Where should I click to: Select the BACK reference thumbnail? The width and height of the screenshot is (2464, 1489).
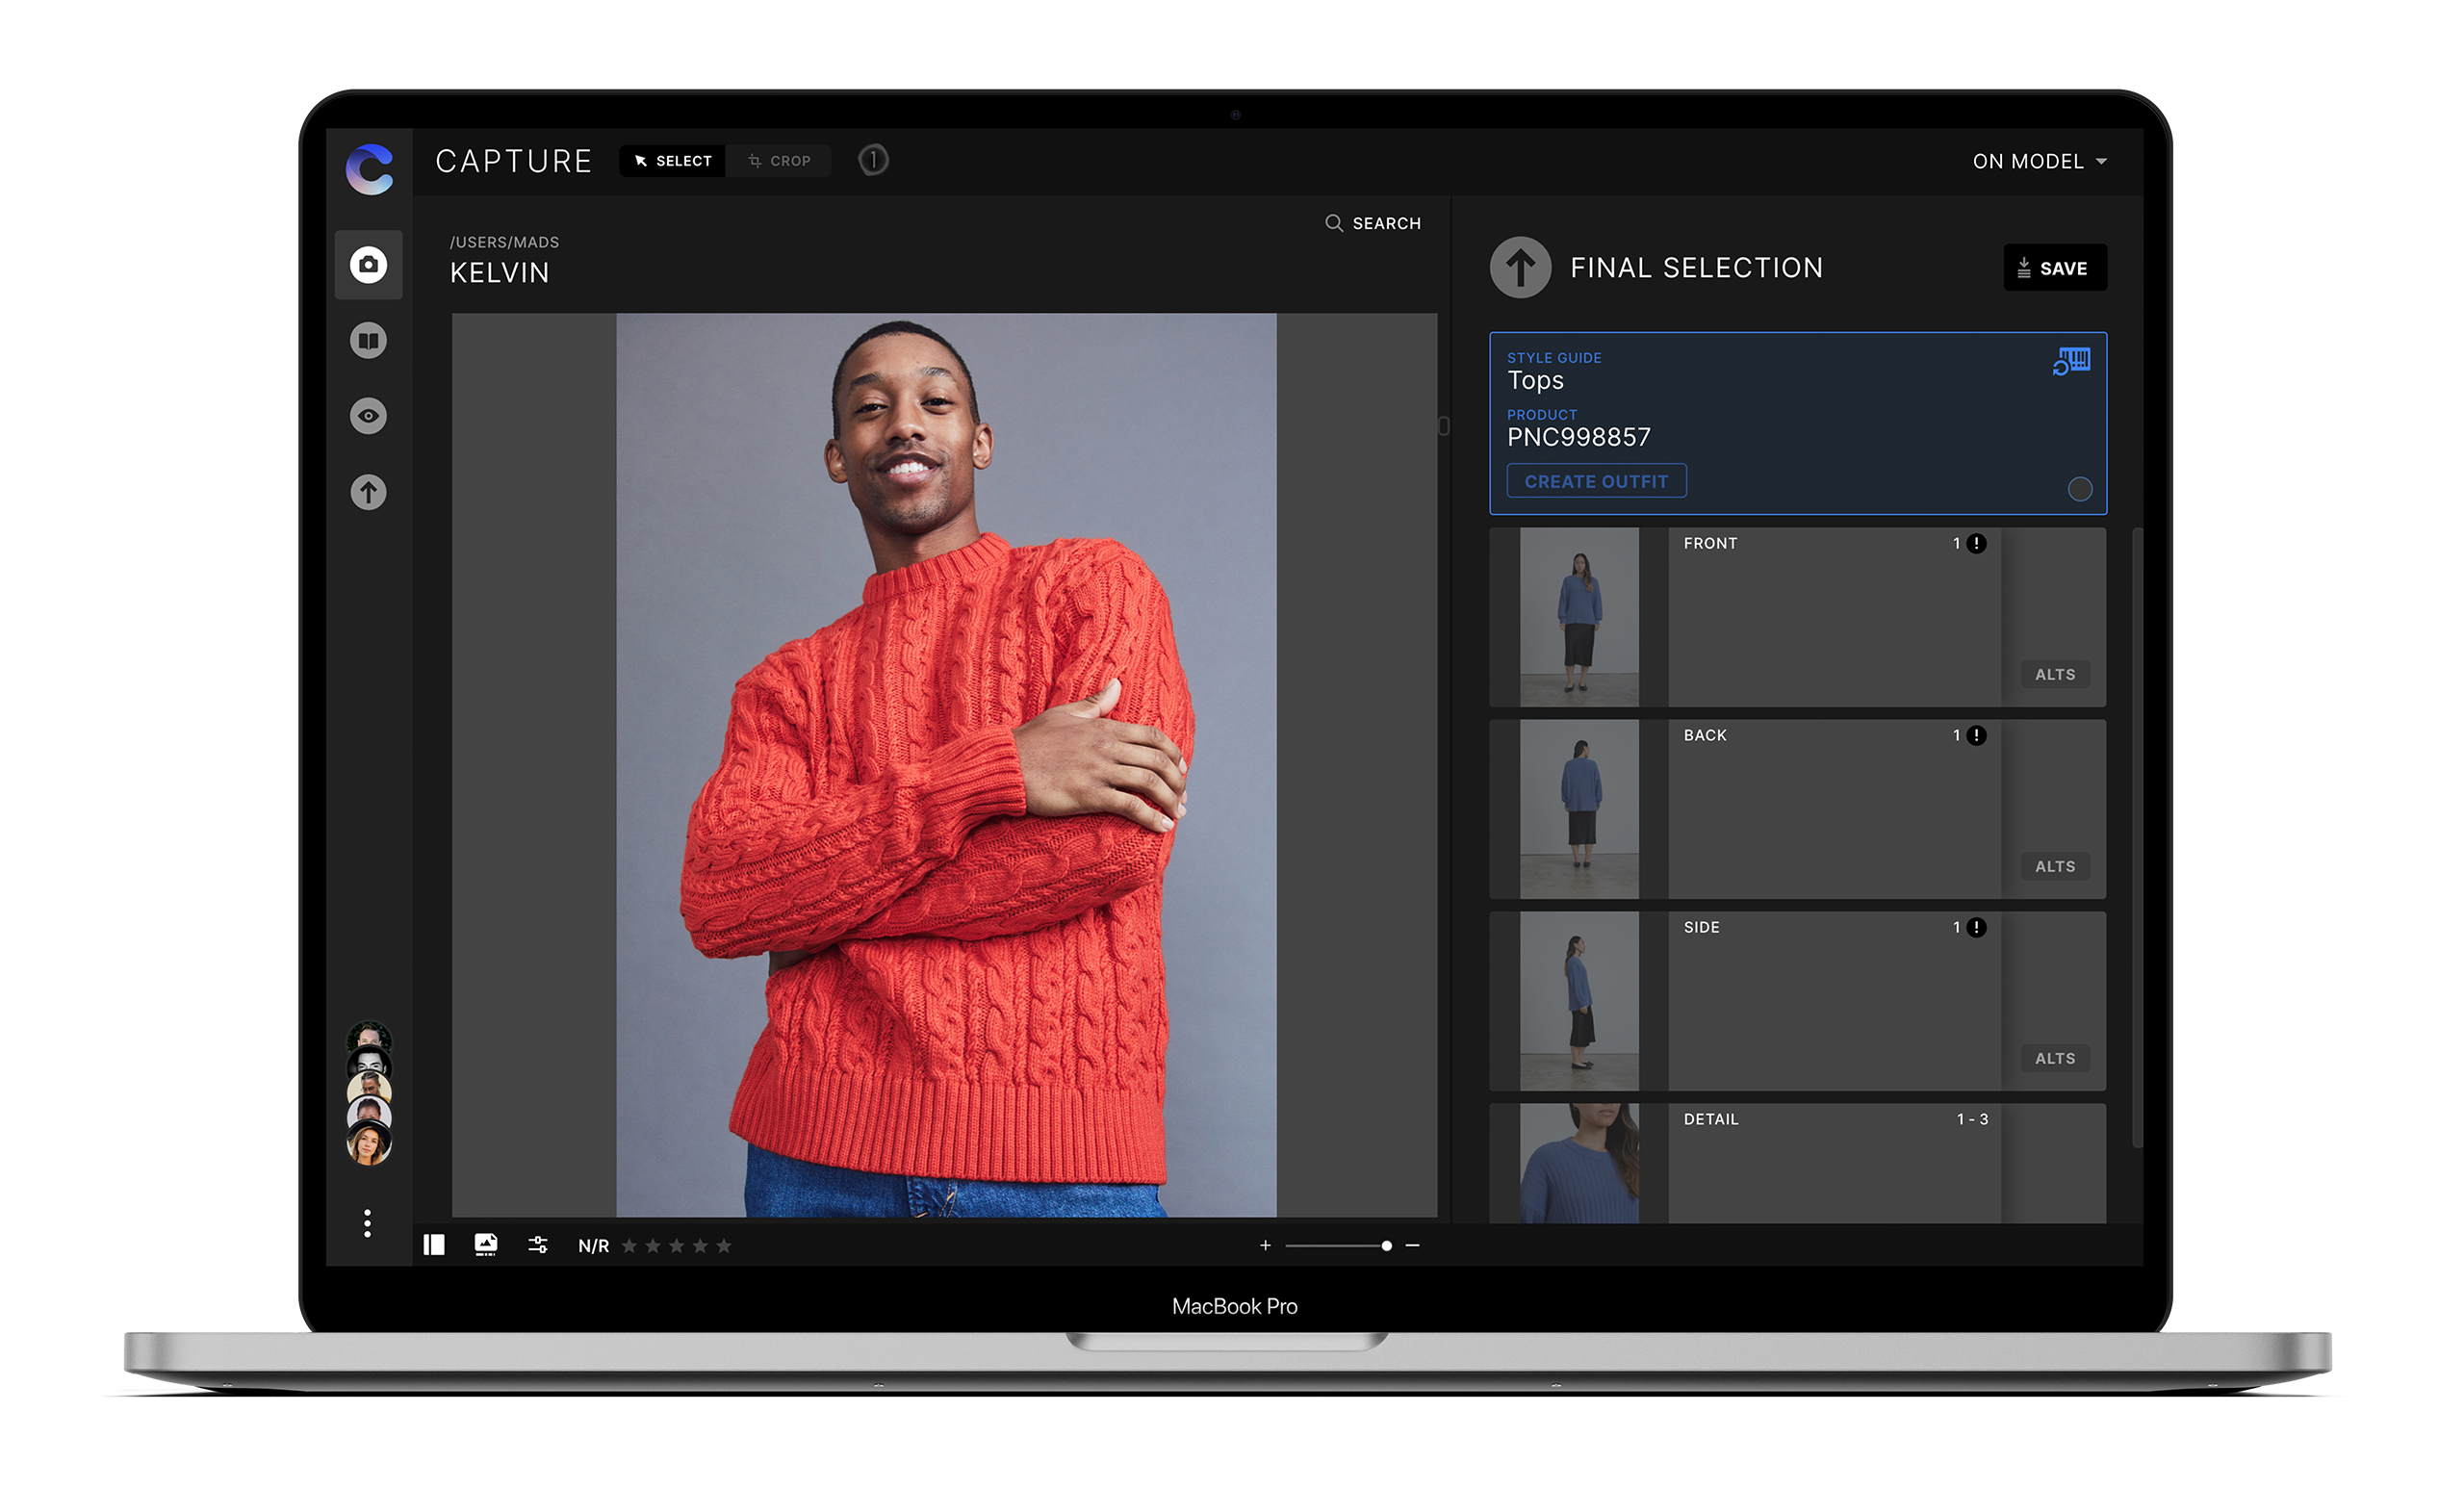click(x=1579, y=809)
